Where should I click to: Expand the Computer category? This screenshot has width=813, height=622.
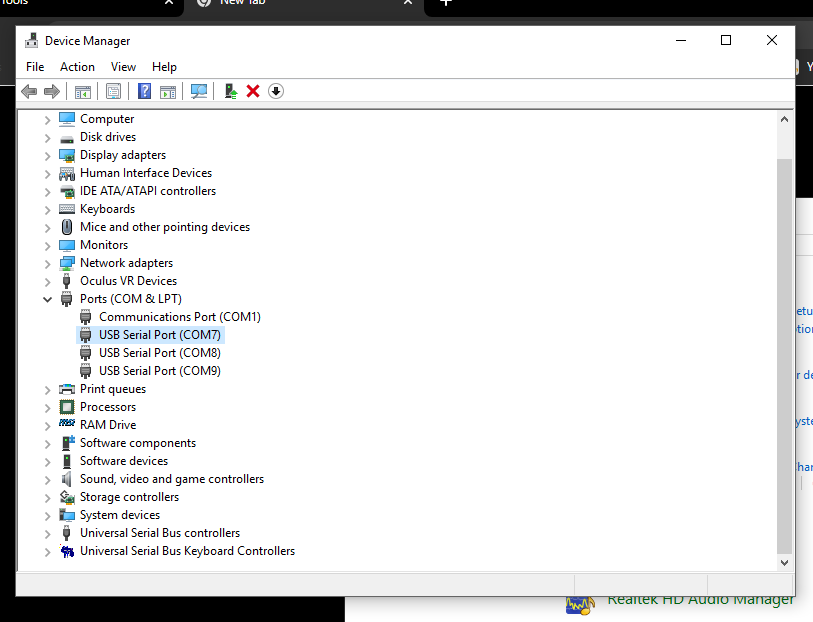[x=47, y=120]
